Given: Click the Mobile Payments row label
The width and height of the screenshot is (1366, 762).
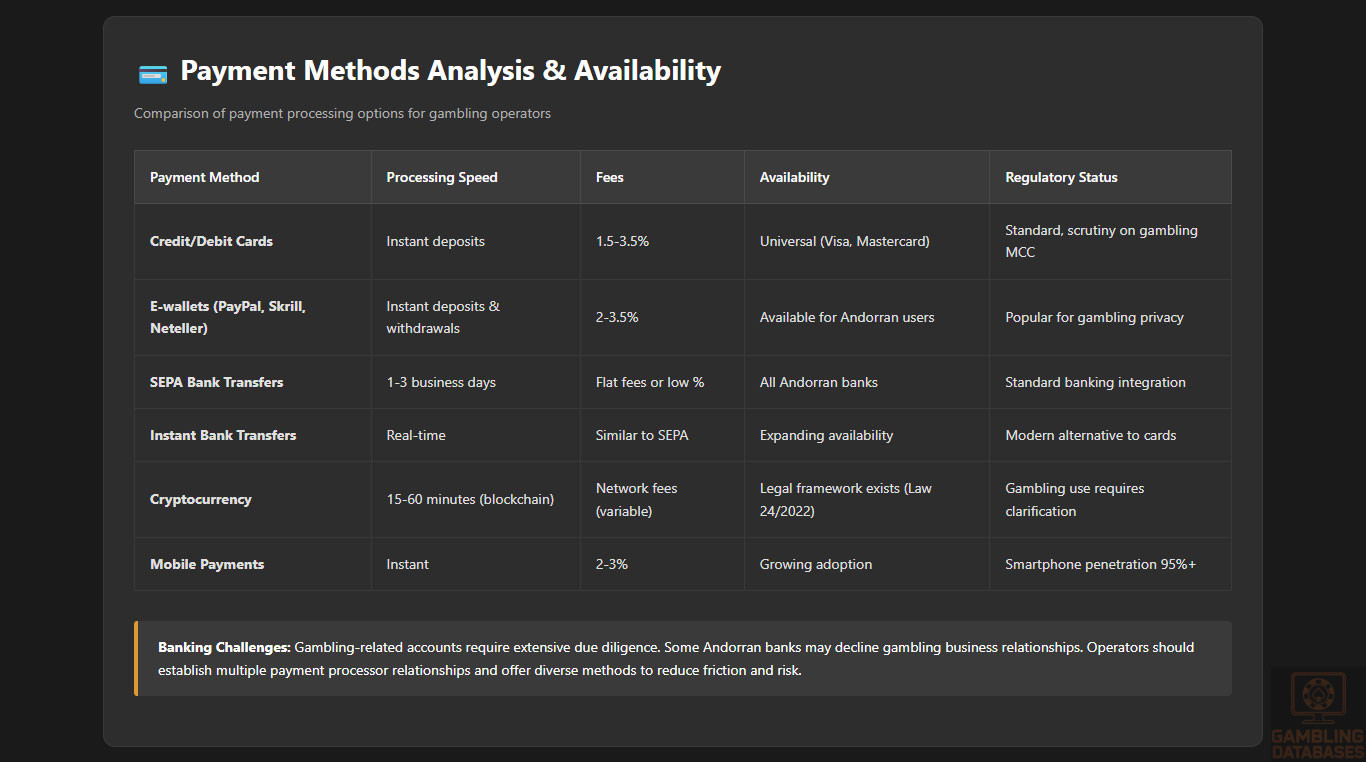Looking at the screenshot, I should 207,564.
